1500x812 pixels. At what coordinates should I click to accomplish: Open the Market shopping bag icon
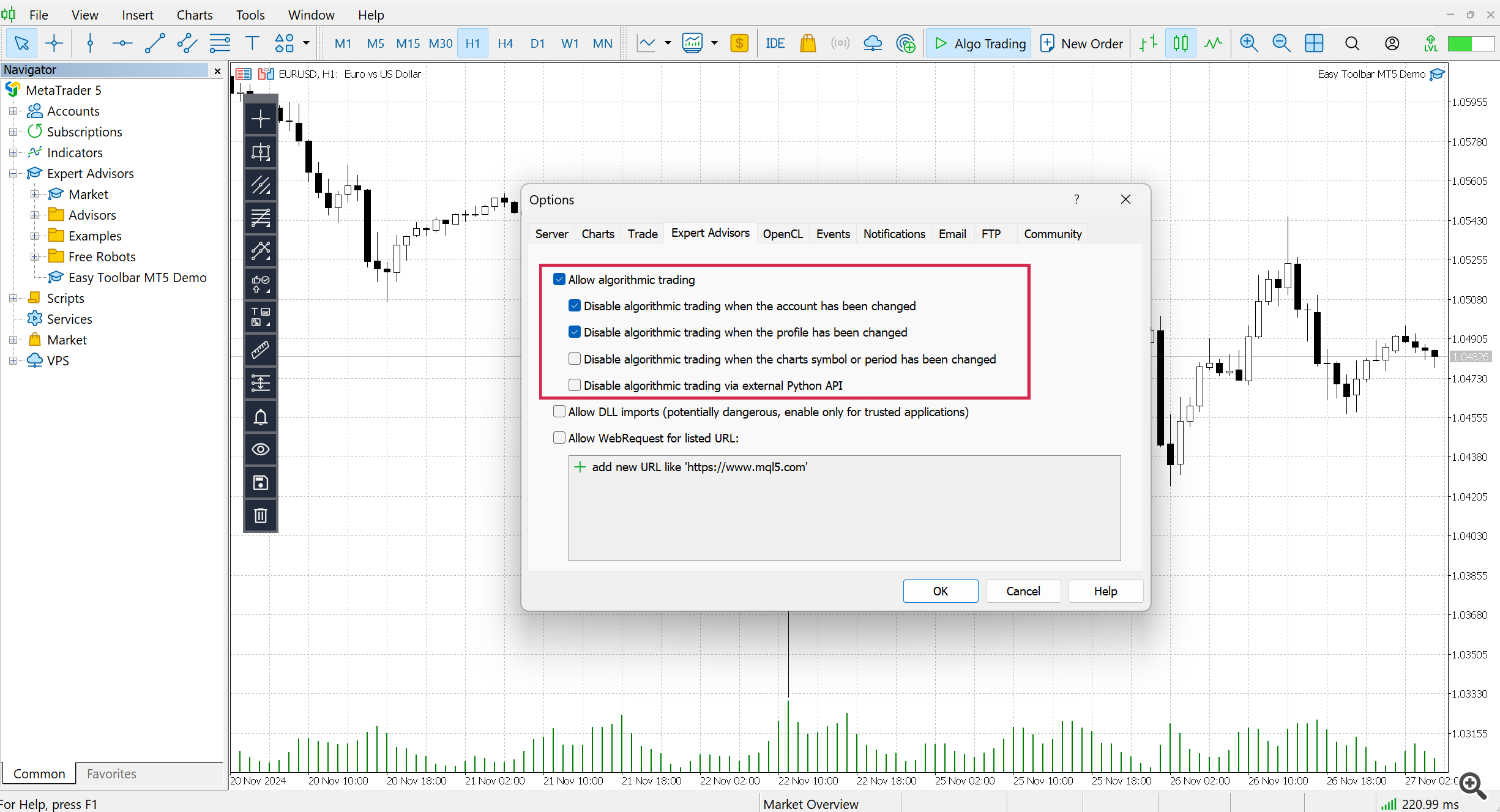[x=808, y=43]
